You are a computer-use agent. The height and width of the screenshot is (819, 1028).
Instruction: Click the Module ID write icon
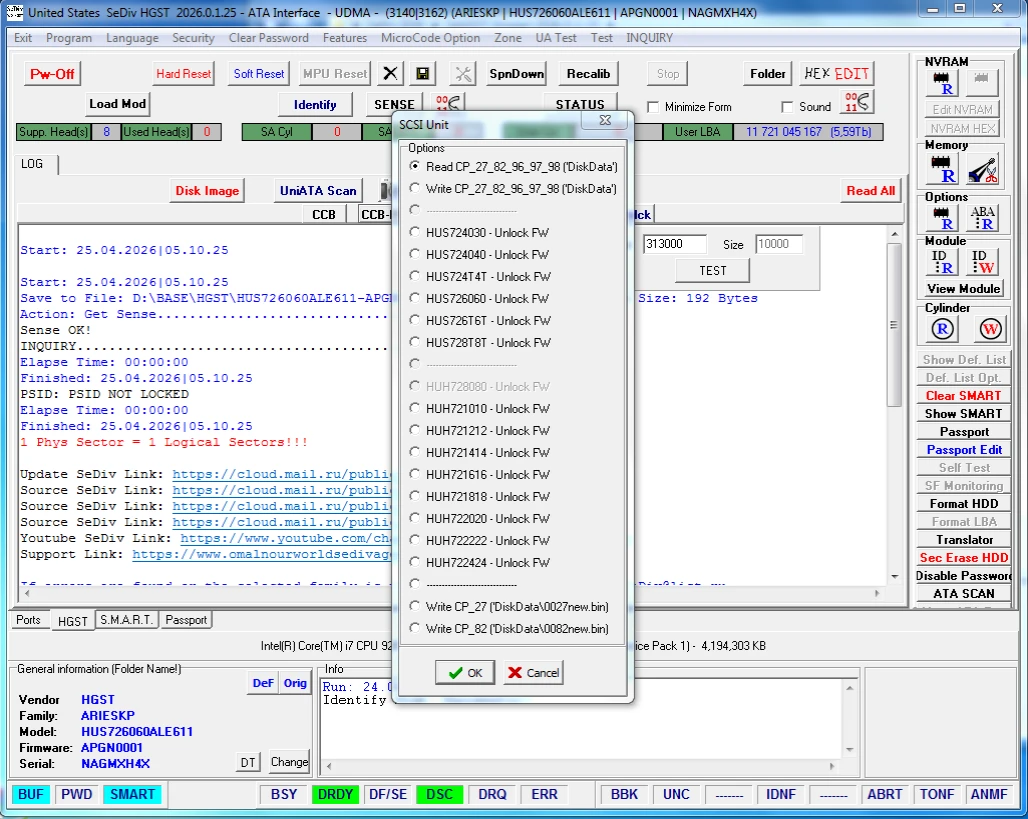pos(983,262)
